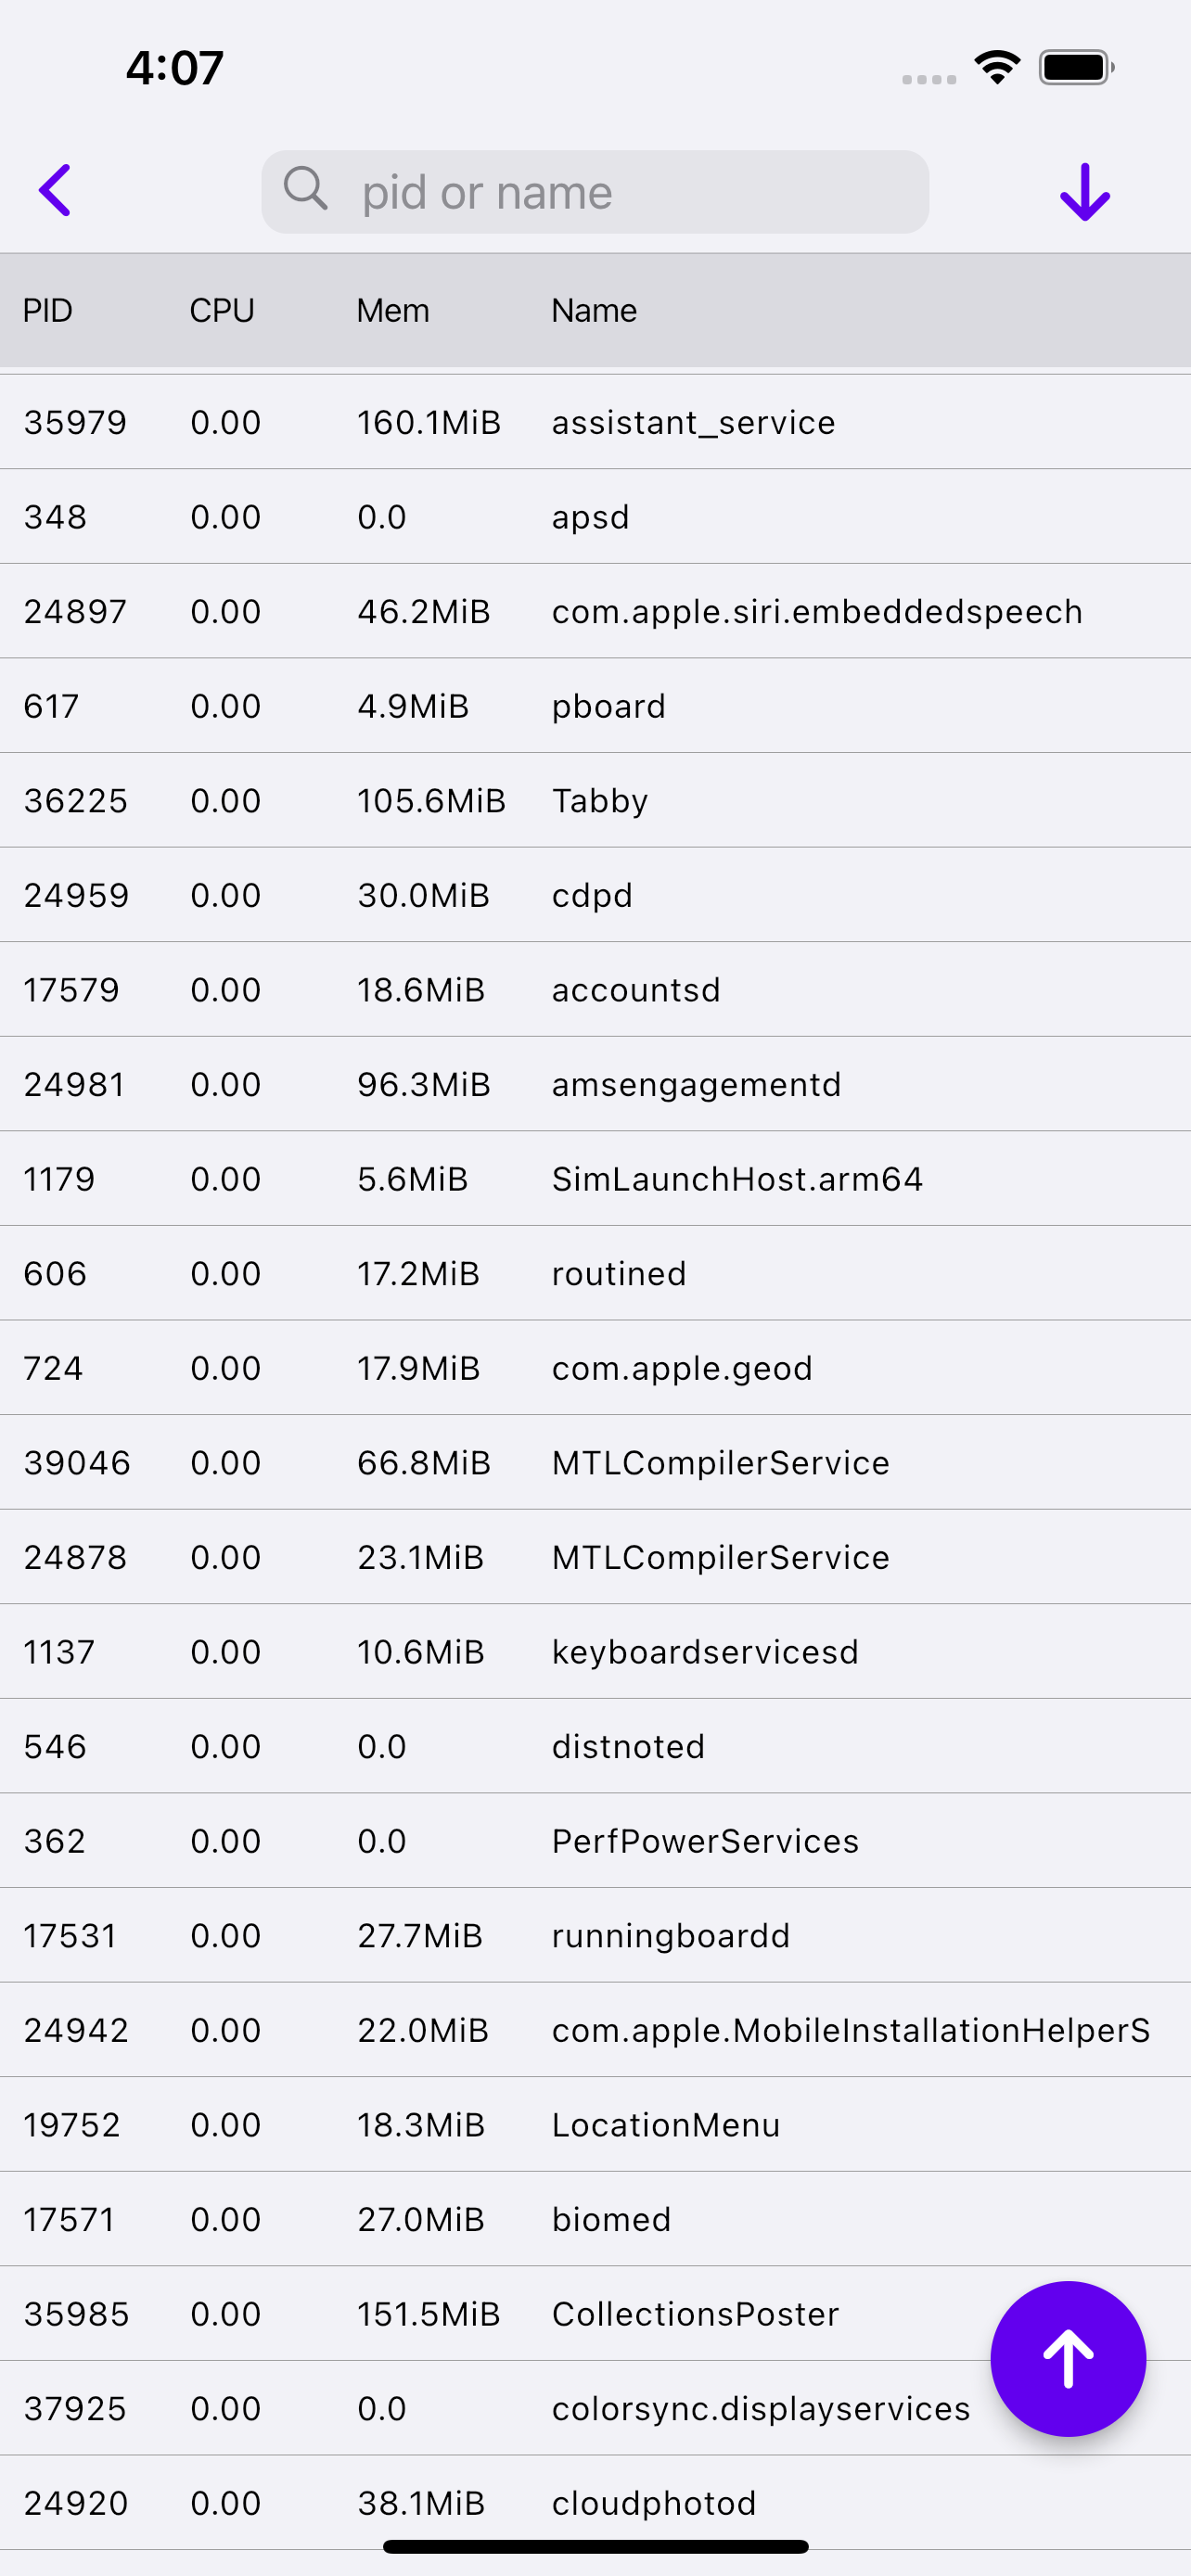Open the keyboardservicesd process entry
1191x2576 pixels.
tap(595, 1652)
